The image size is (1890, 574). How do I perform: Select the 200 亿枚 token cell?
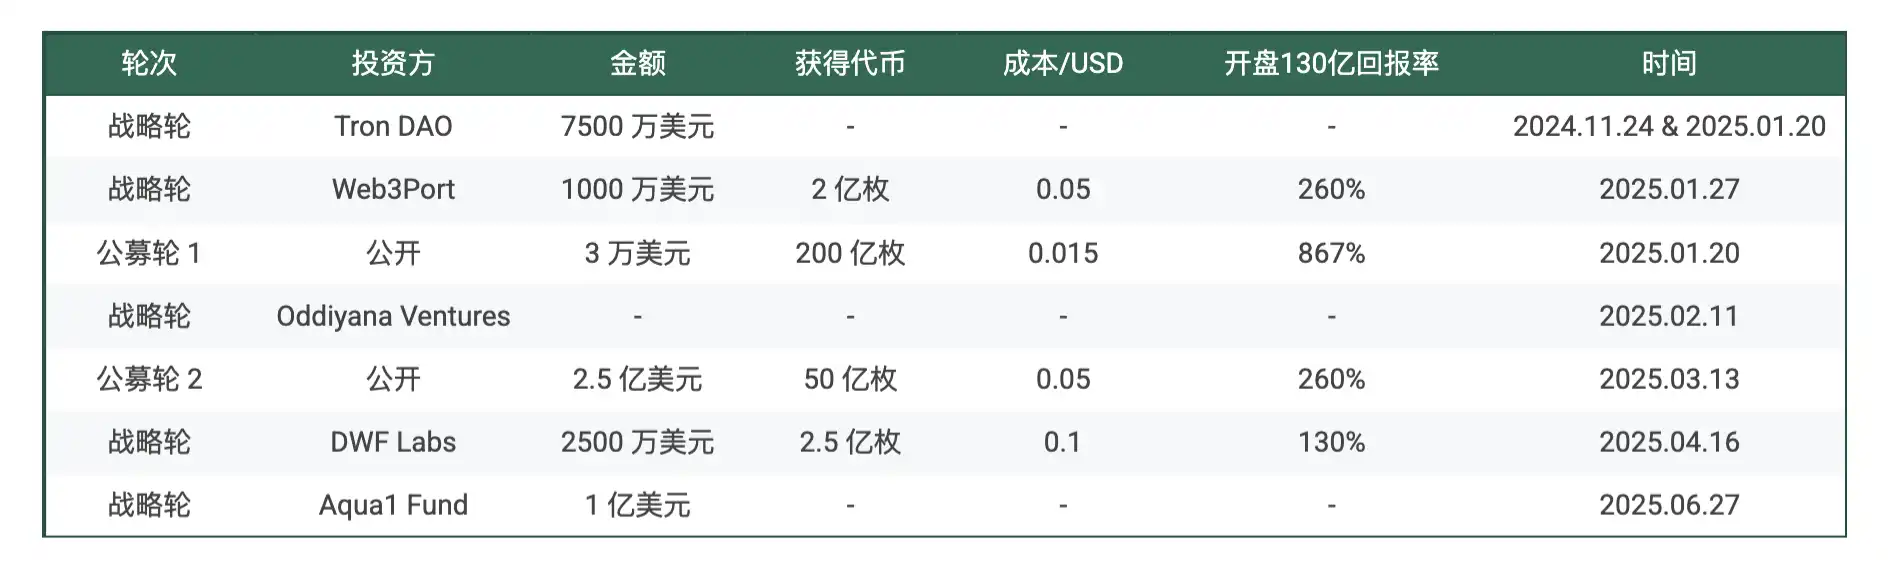point(850,254)
